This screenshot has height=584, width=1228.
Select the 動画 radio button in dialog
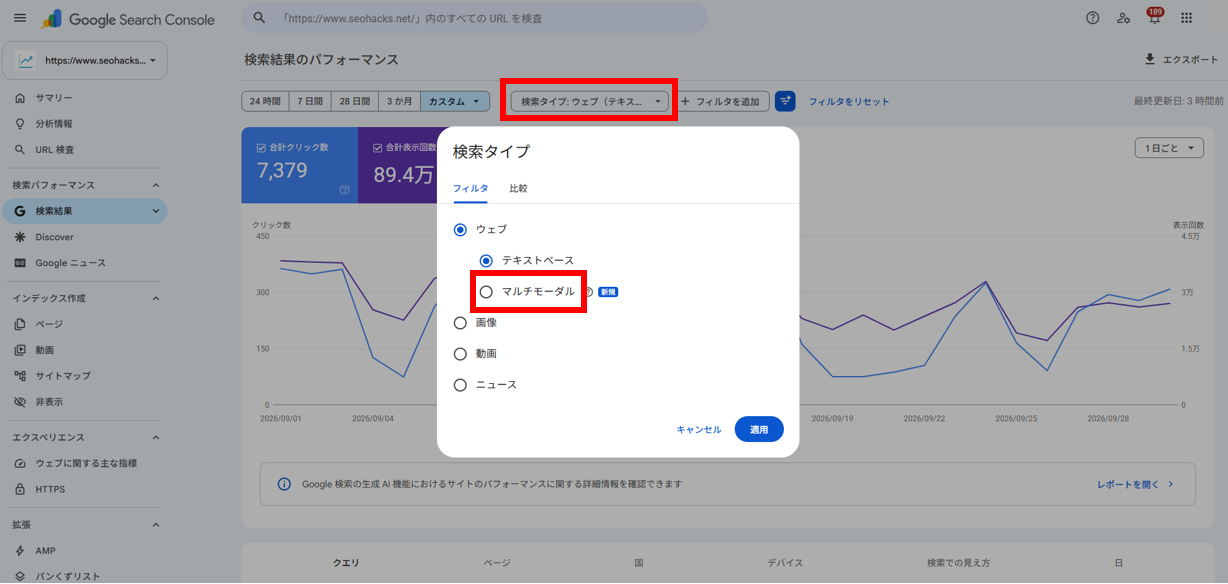pyautogui.click(x=460, y=354)
